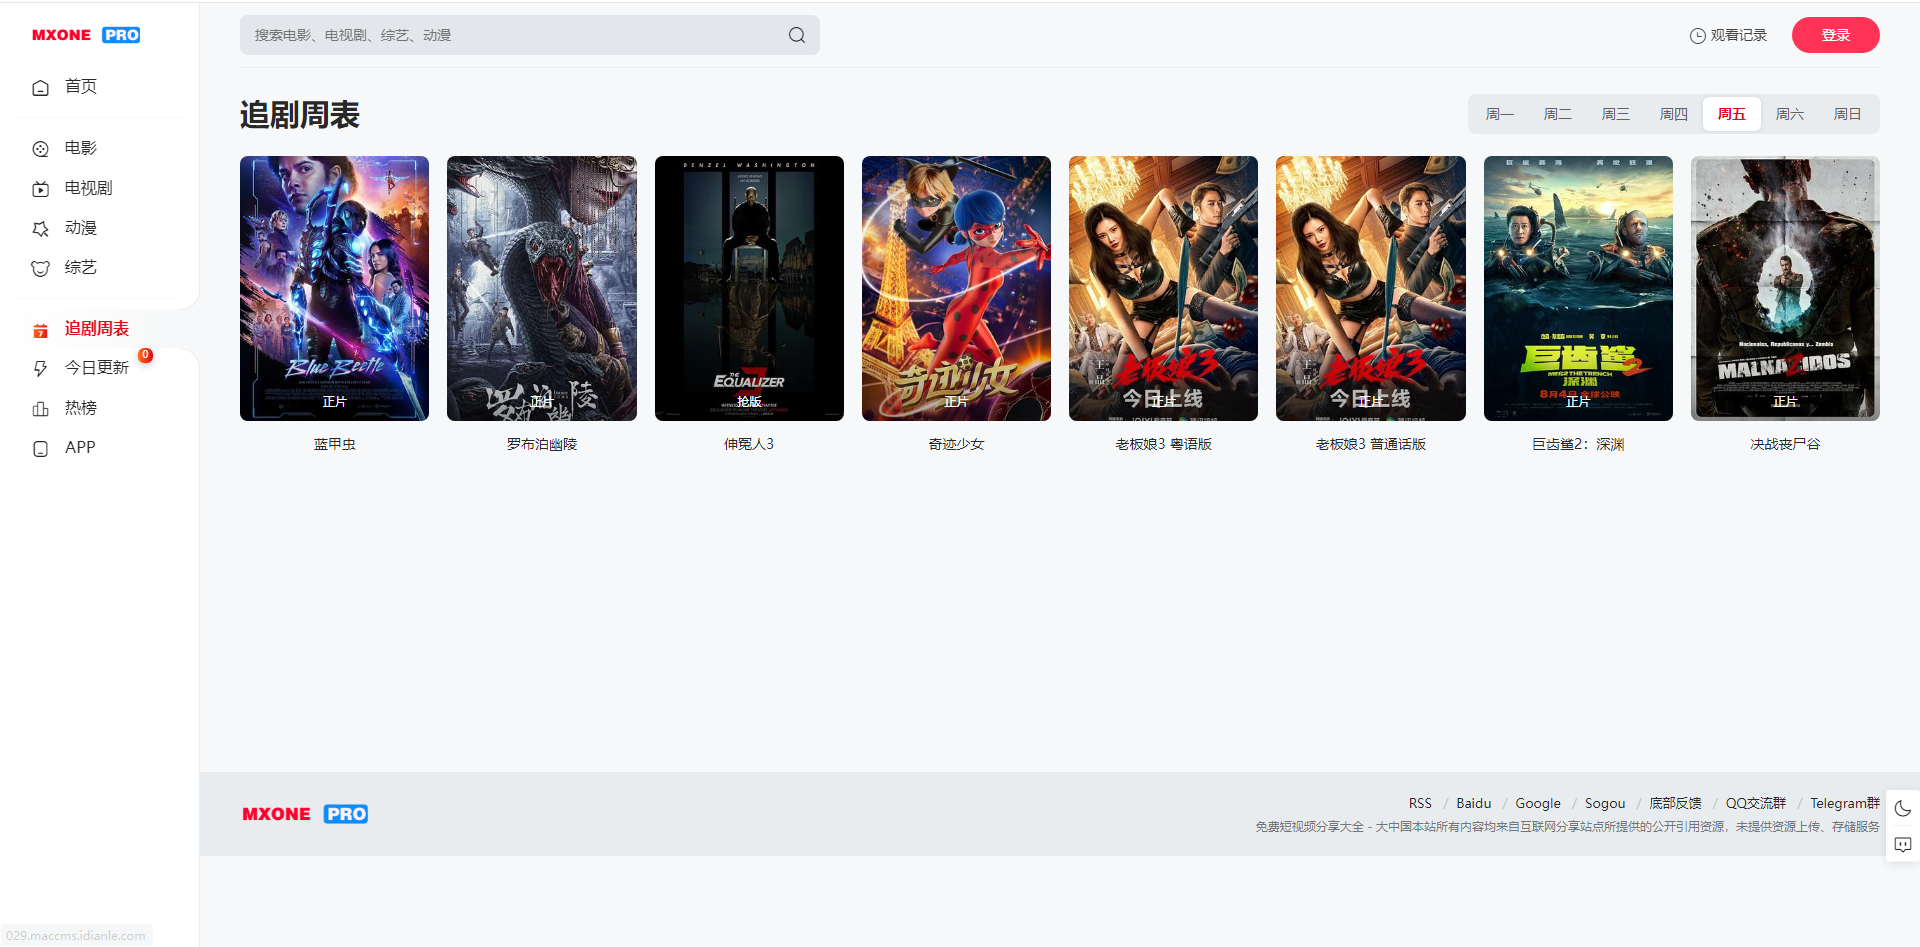The height and width of the screenshot is (947, 1920).
Task: Click the MXONE PRO logo in sidebar
Action: coord(86,35)
